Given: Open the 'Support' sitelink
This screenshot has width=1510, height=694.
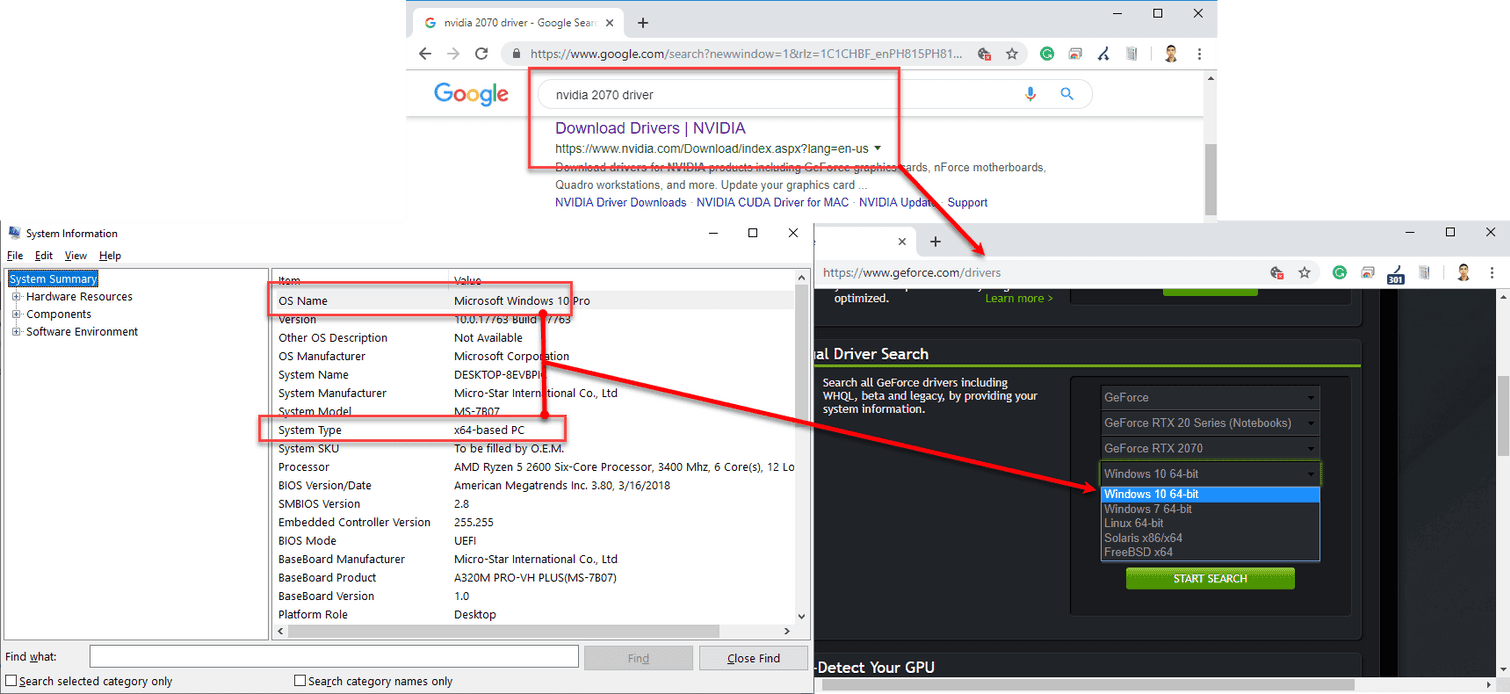Looking at the screenshot, I should (x=967, y=202).
